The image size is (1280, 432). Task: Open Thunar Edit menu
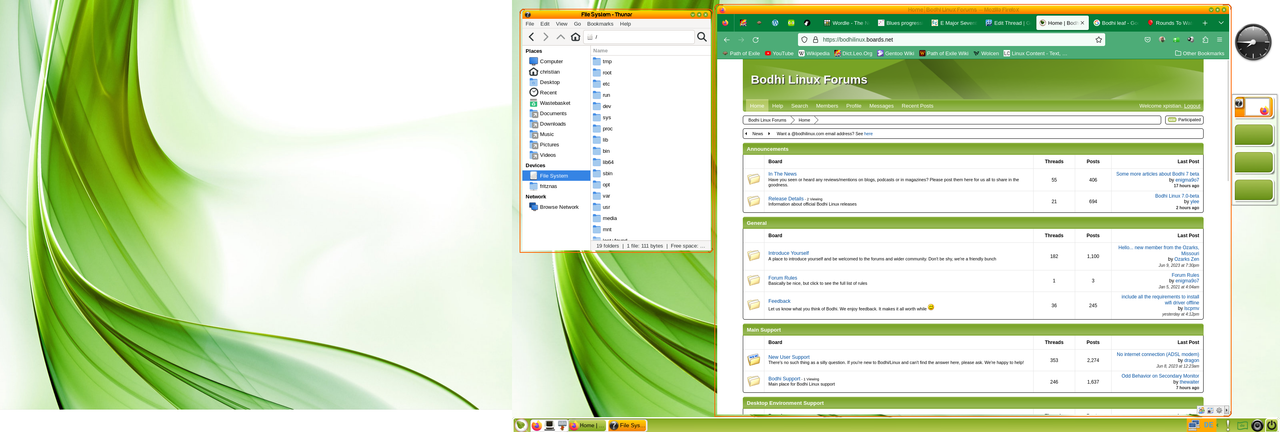pos(545,23)
